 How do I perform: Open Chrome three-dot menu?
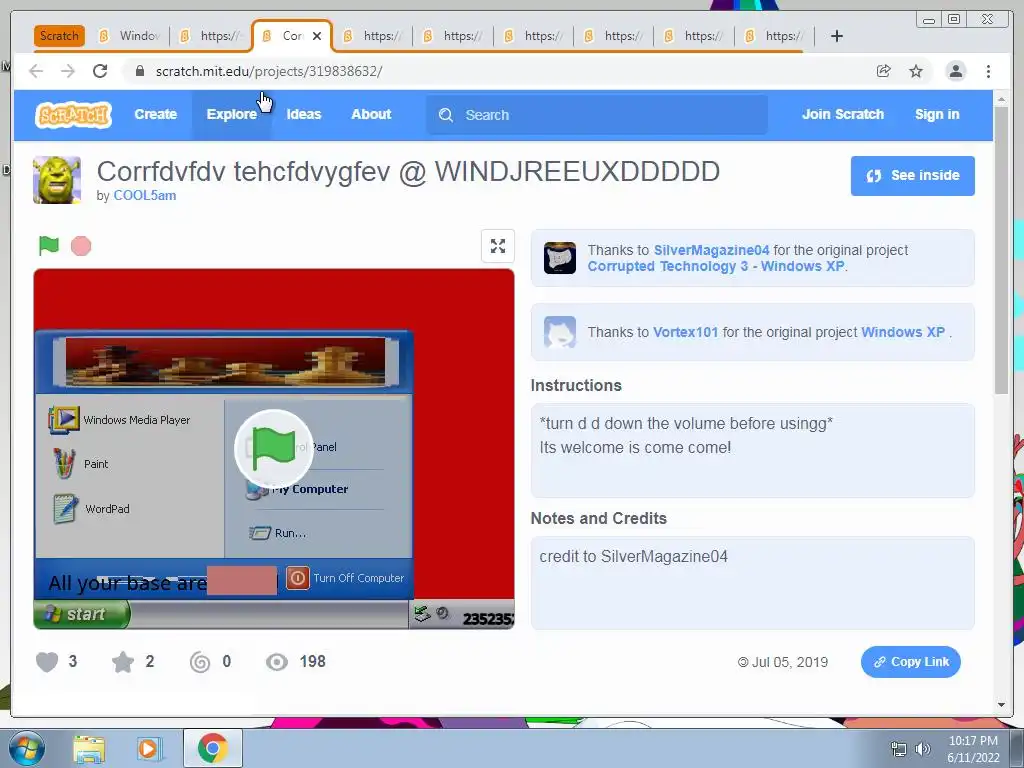pyautogui.click(x=988, y=71)
